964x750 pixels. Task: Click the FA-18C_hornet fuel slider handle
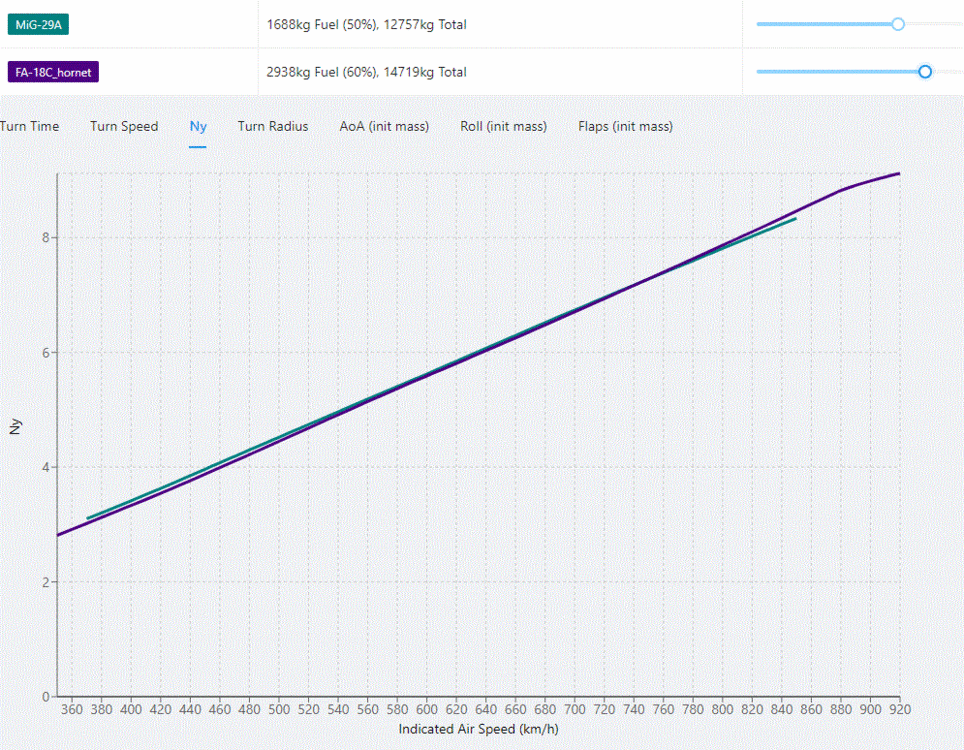point(925,72)
